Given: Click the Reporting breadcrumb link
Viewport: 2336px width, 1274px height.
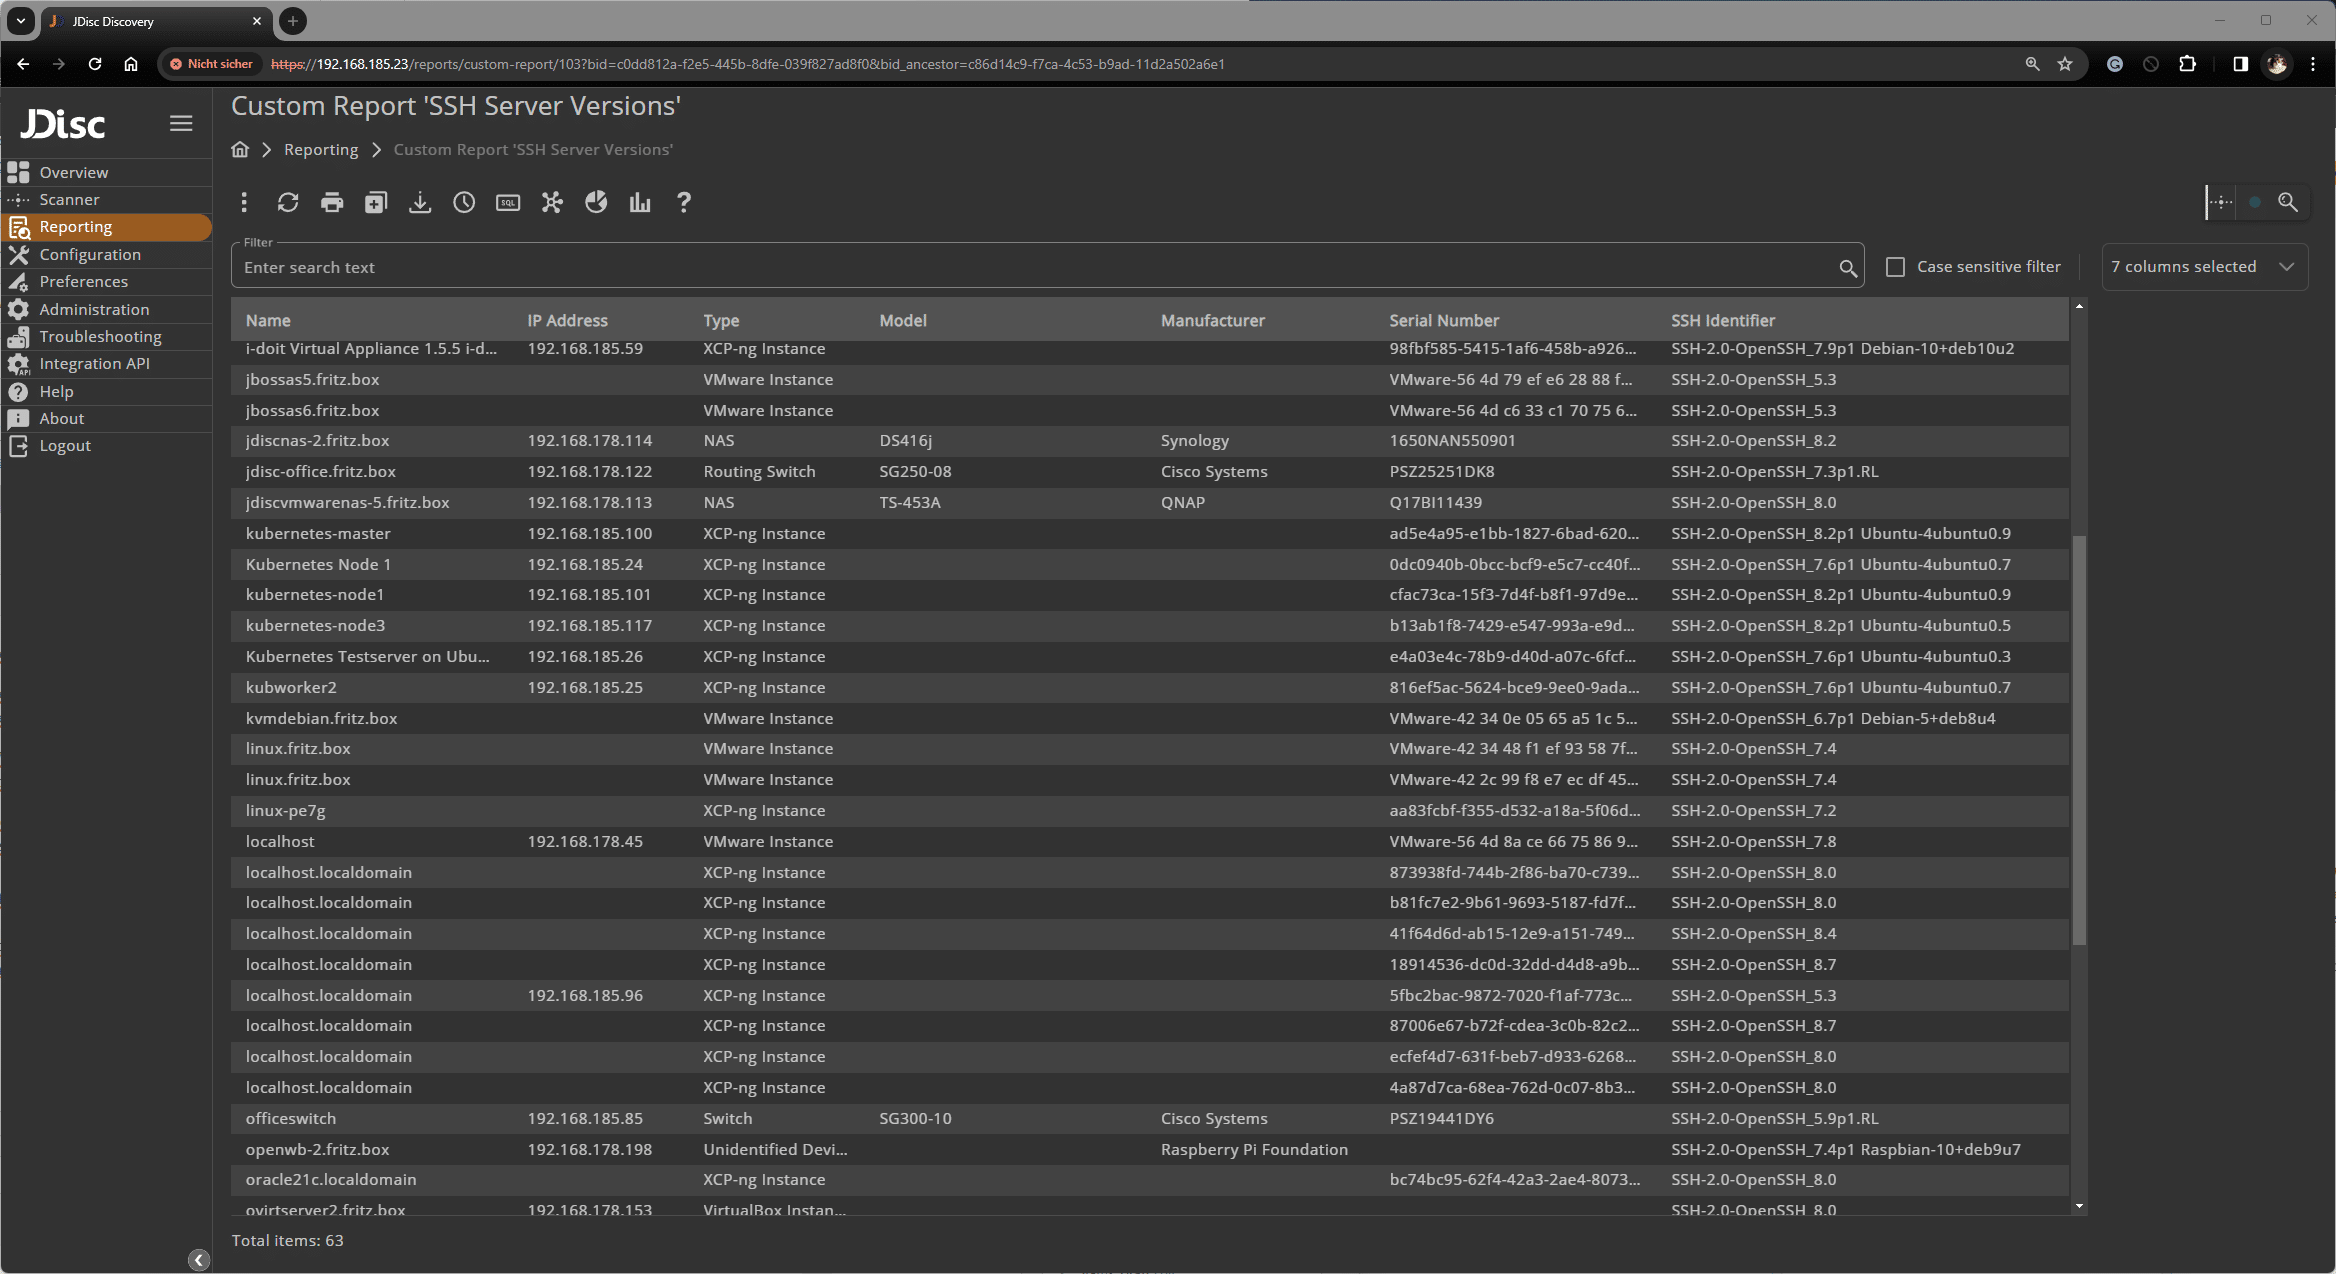Looking at the screenshot, I should (320, 150).
